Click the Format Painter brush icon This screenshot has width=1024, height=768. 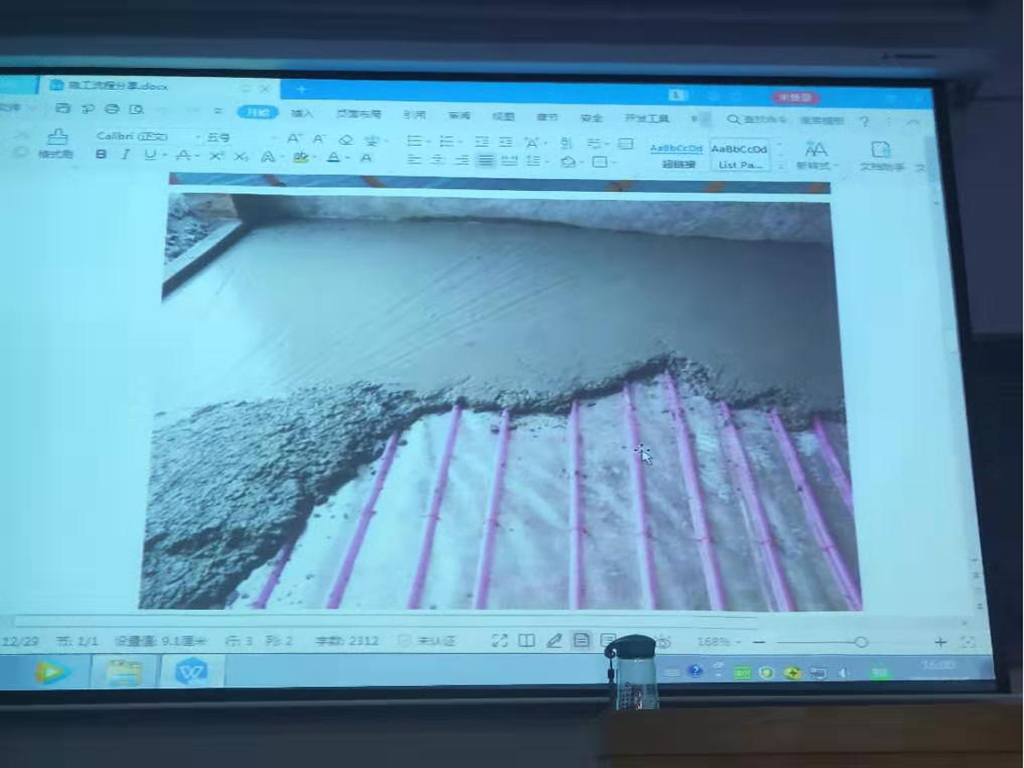click(57, 137)
